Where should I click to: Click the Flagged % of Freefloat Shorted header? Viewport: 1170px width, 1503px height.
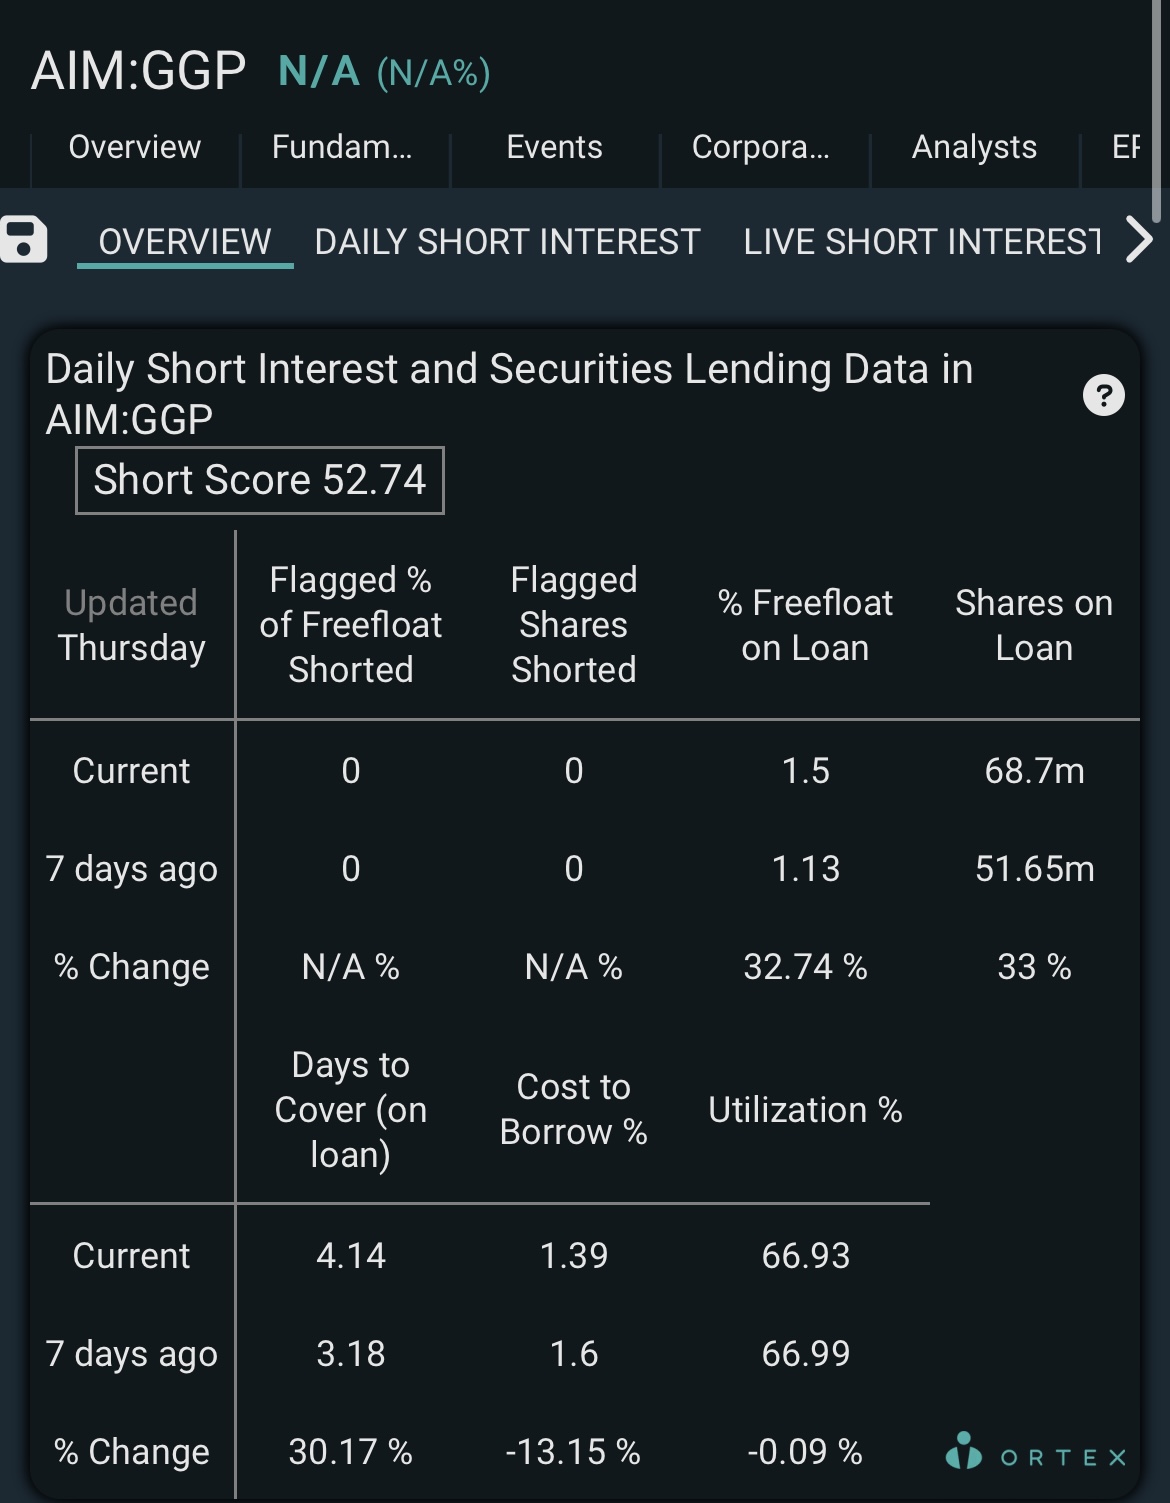351,625
